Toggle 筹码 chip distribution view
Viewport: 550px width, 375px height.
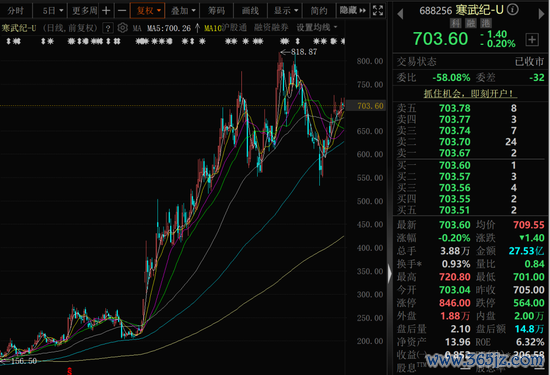(216, 11)
